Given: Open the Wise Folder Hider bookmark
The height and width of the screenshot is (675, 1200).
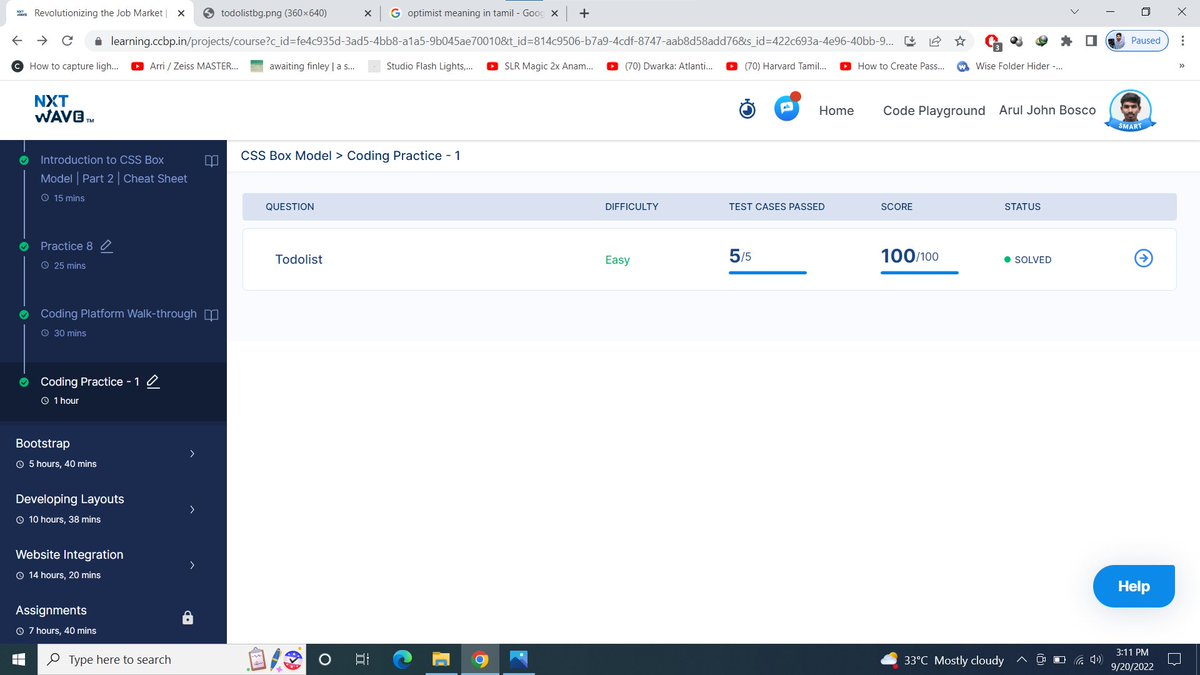Looking at the screenshot, I should pos(1009,67).
